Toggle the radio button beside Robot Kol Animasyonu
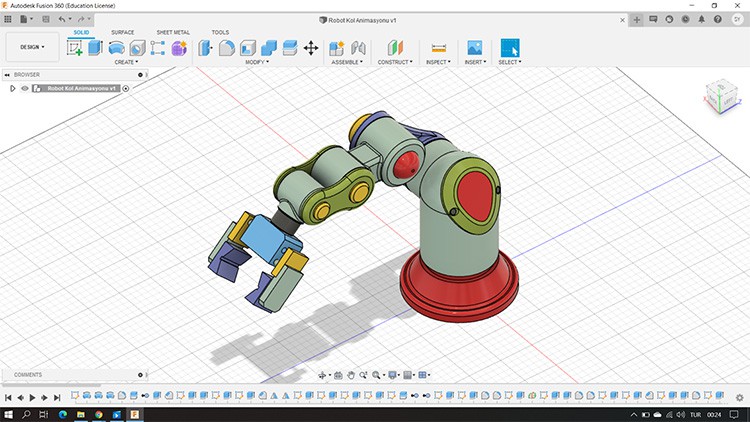This screenshot has height=422, width=750. point(126,89)
